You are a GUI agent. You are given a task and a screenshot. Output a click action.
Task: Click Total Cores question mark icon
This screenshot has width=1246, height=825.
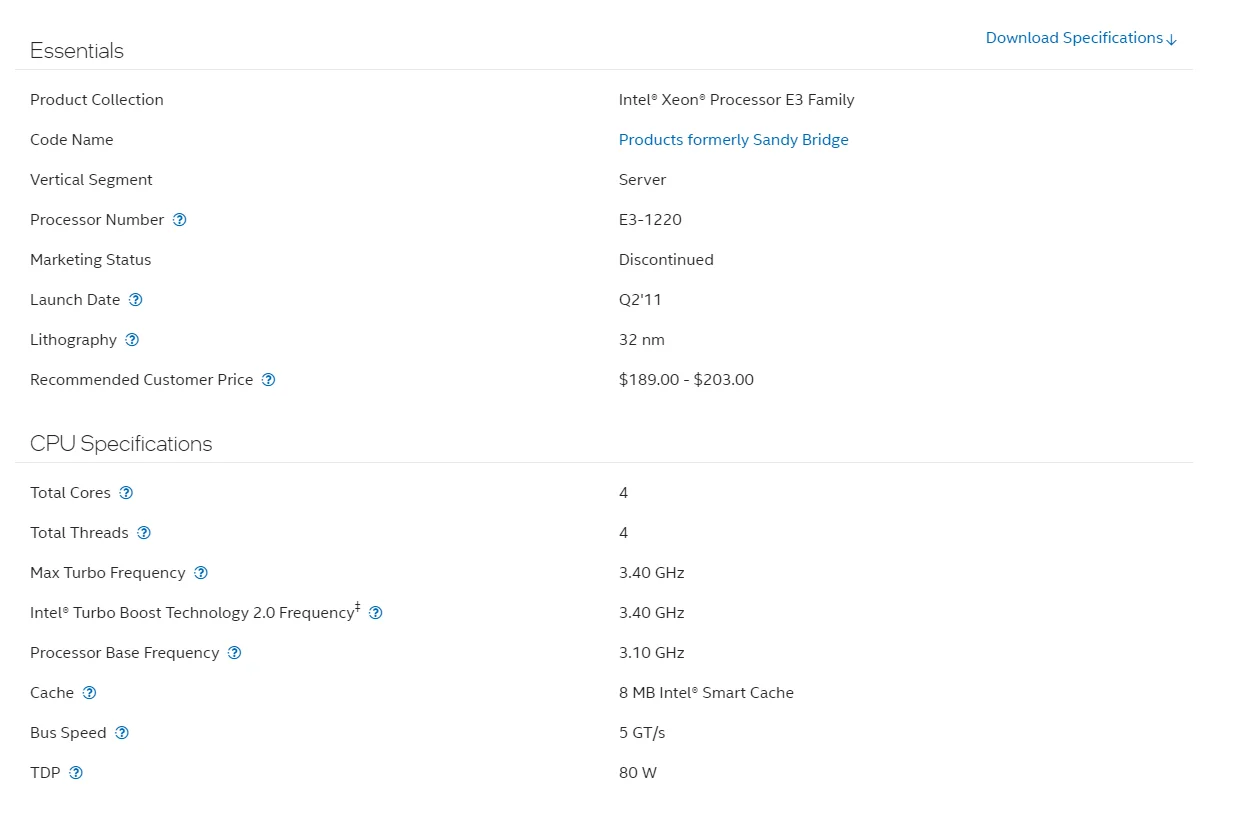[x=126, y=493]
